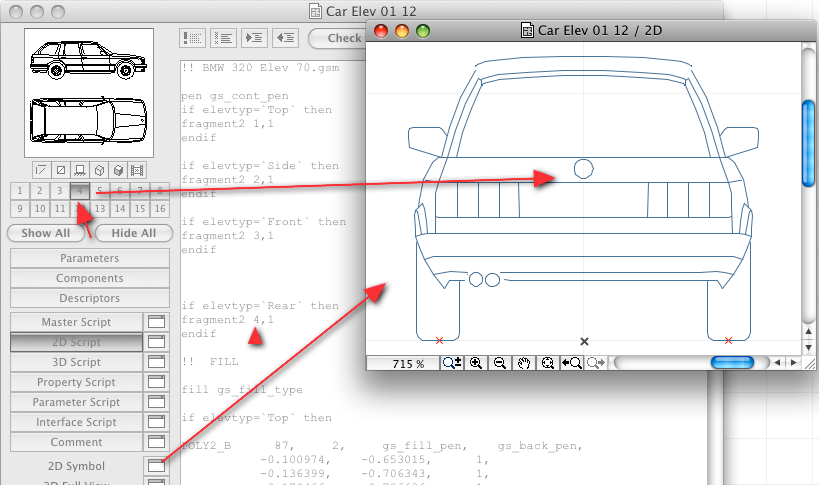This screenshot has width=819, height=485.
Task: Switch to the Property Script
Action: [76, 382]
